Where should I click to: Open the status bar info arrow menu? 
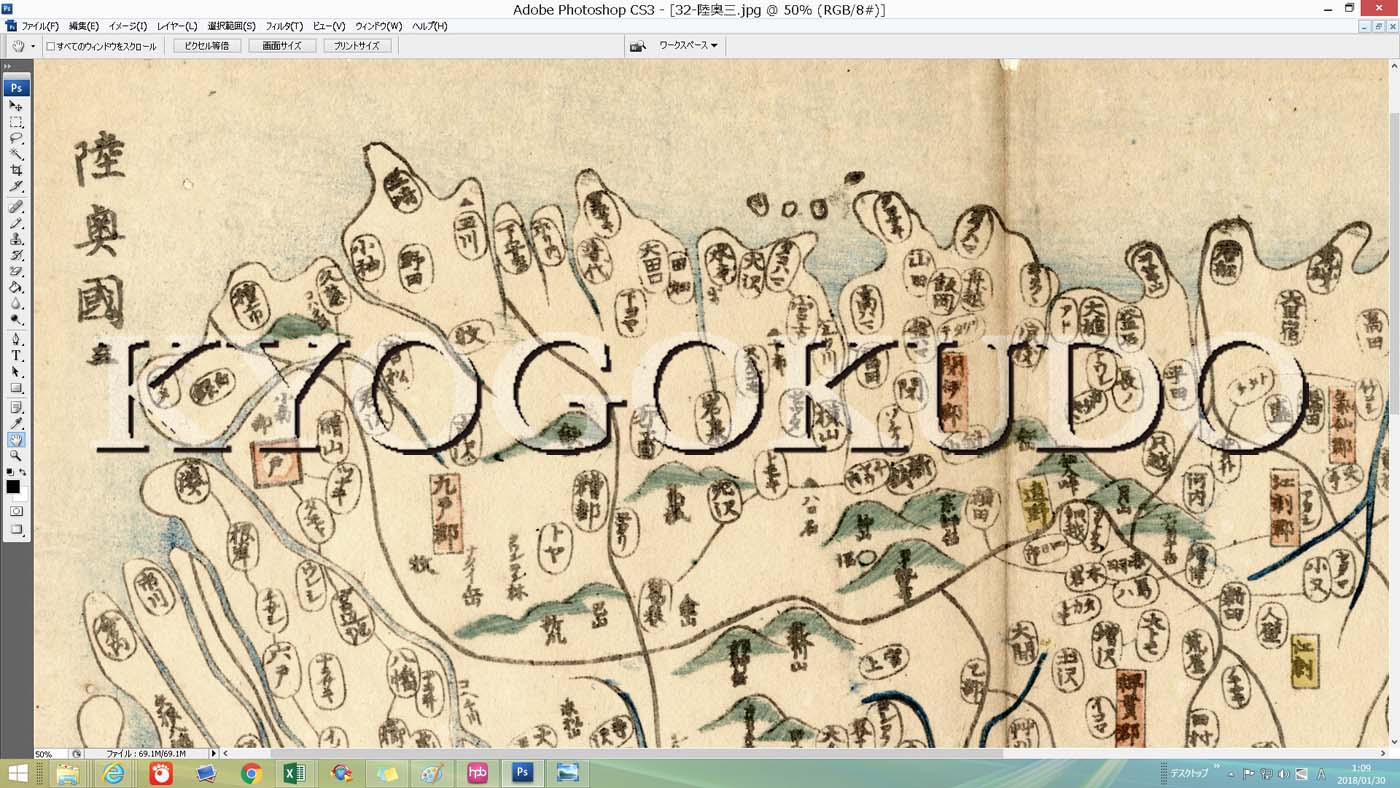point(213,753)
